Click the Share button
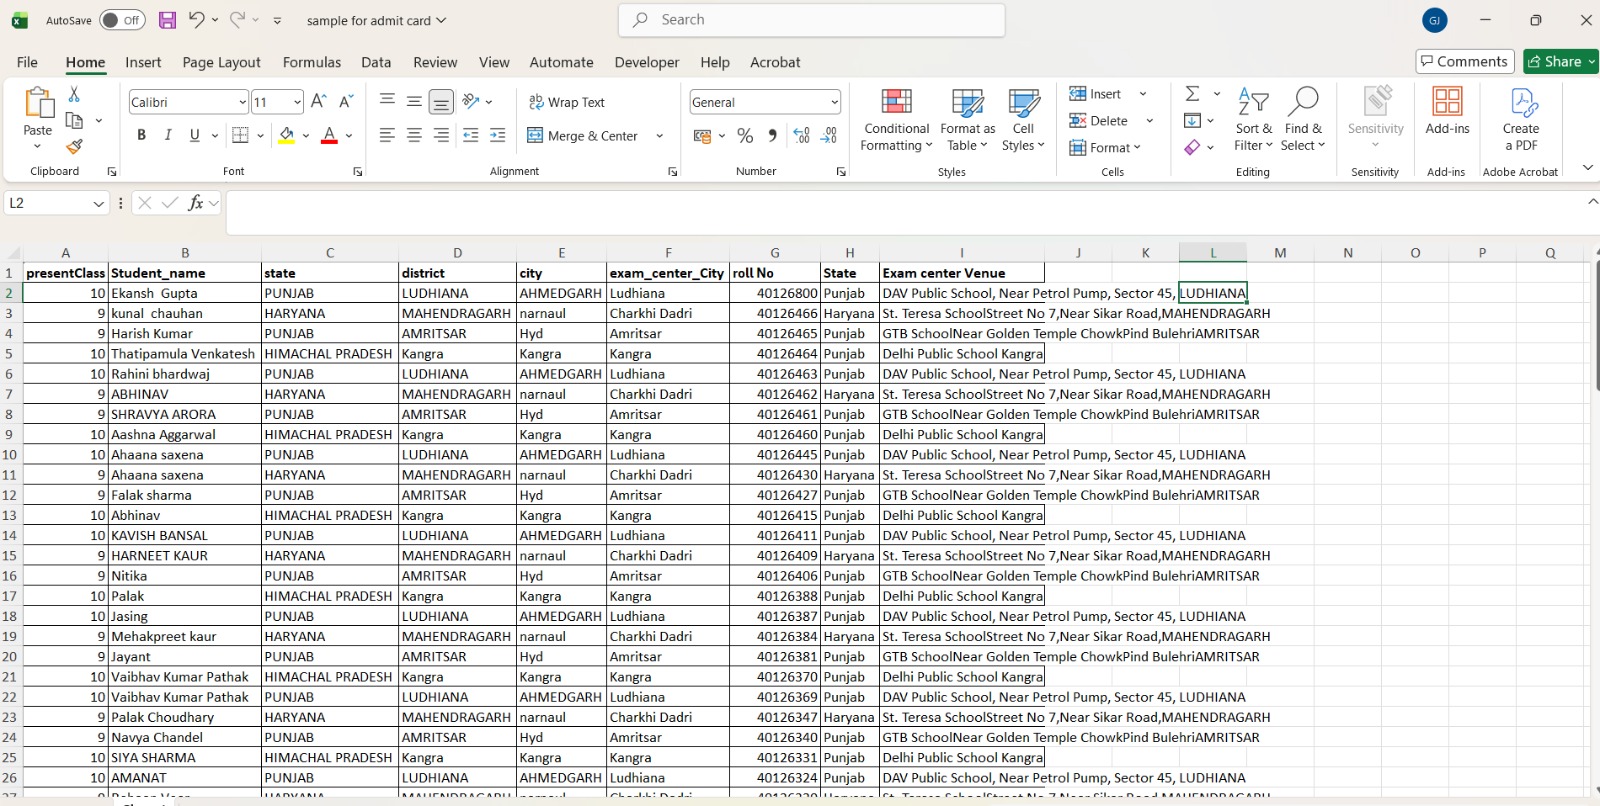The image size is (1600, 806). click(1561, 62)
